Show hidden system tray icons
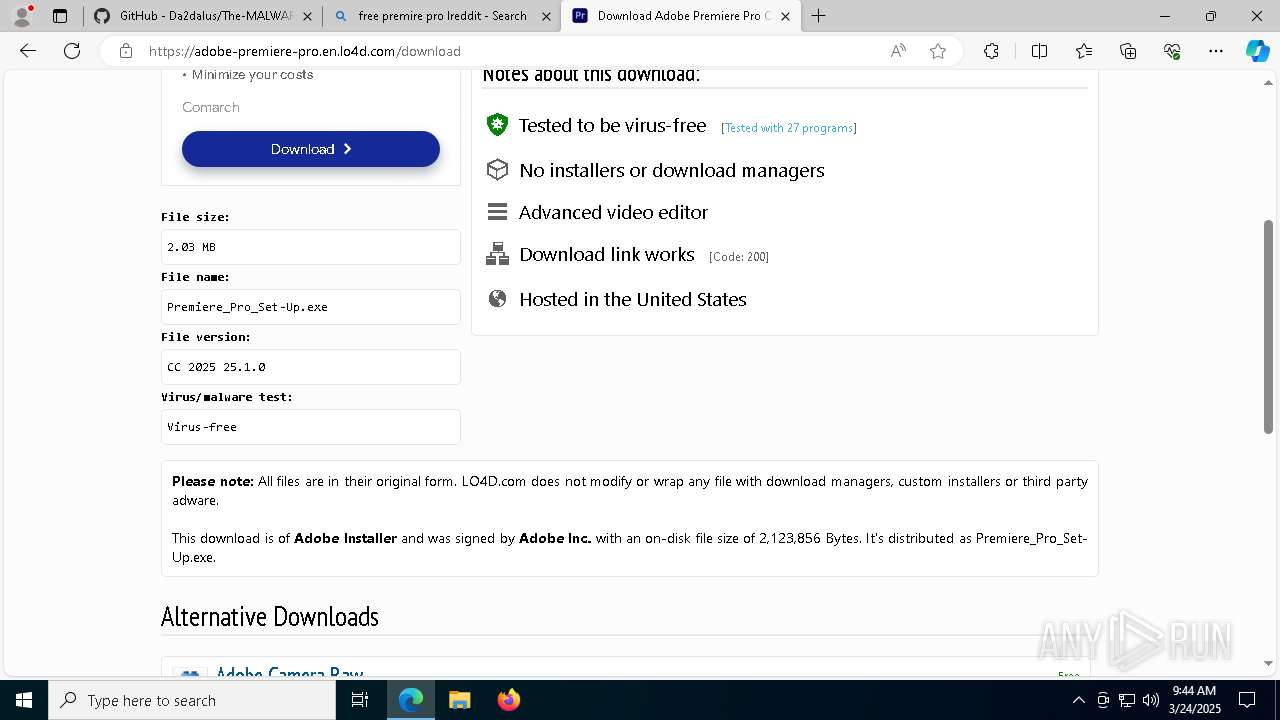The width and height of the screenshot is (1280, 720). pyautogui.click(x=1078, y=700)
